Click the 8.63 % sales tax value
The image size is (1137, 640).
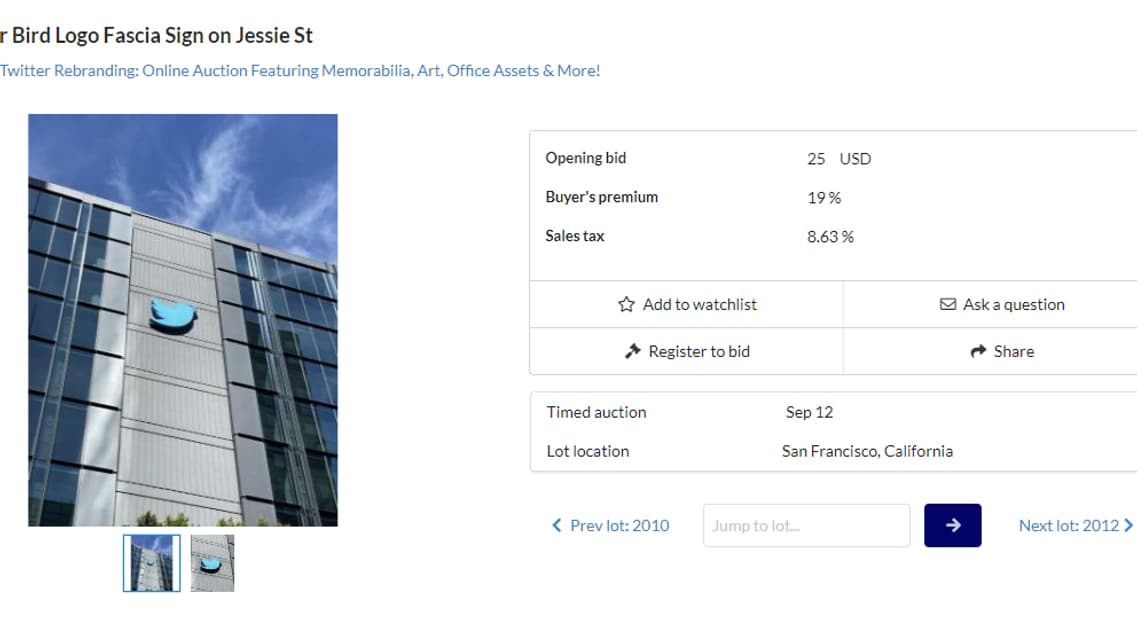pyautogui.click(x=830, y=236)
